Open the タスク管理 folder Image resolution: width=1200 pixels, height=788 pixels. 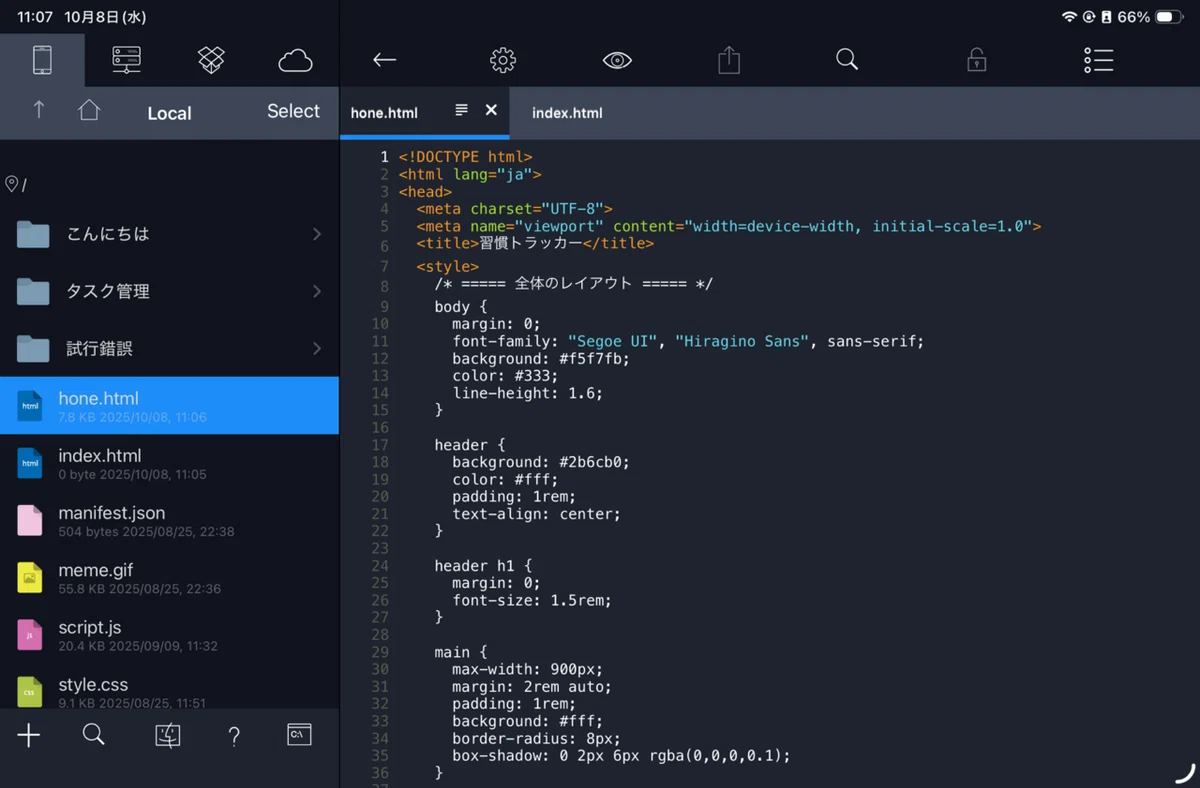click(169, 291)
